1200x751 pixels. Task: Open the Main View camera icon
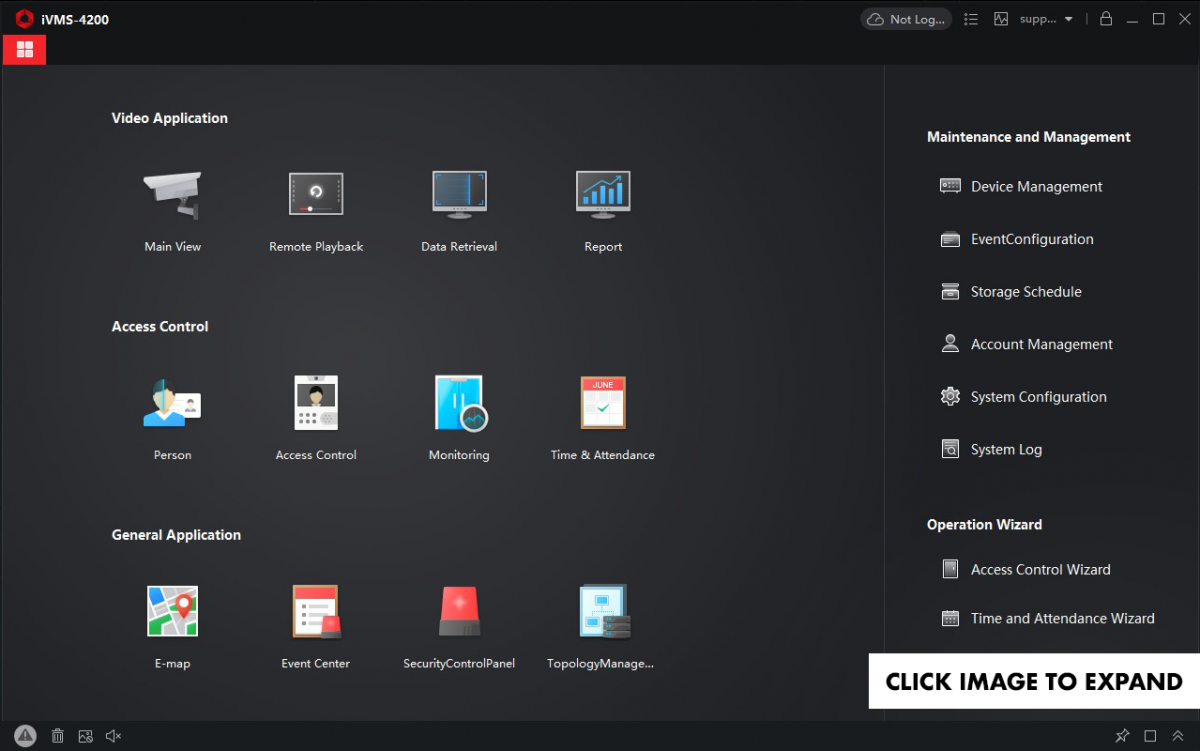coord(172,195)
